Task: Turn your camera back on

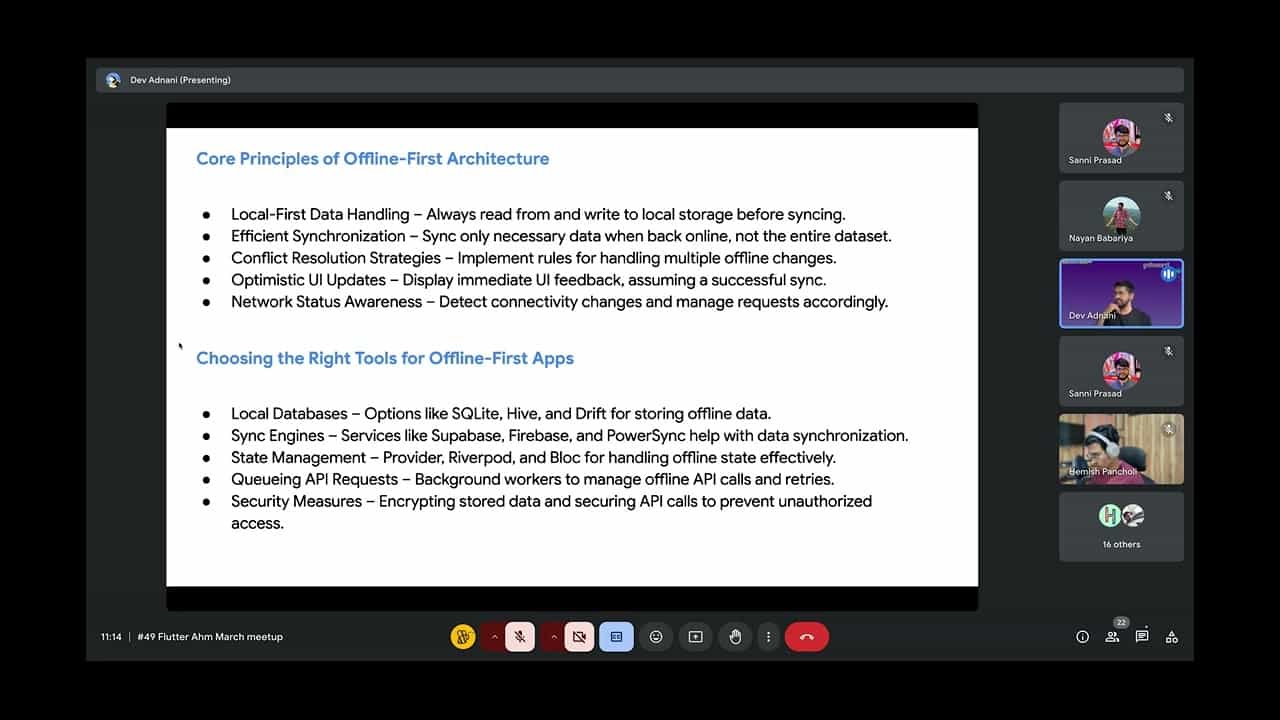Action: 579,636
